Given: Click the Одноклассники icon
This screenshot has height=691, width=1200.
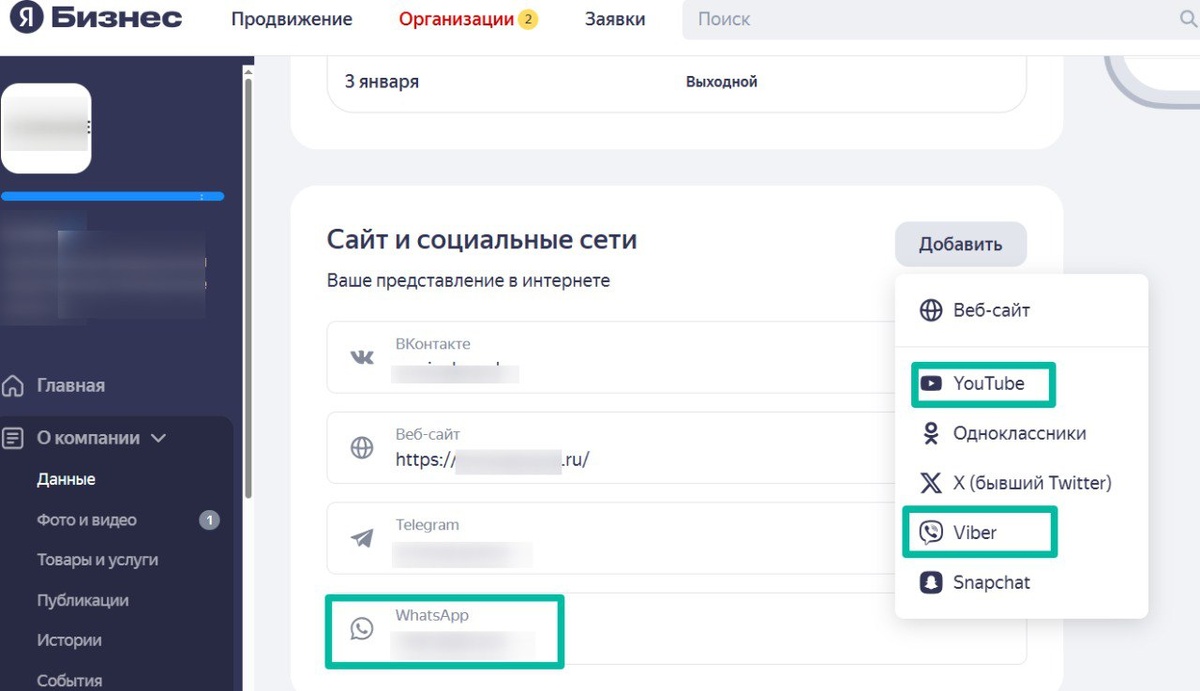Looking at the screenshot, I should pos(931,434).
